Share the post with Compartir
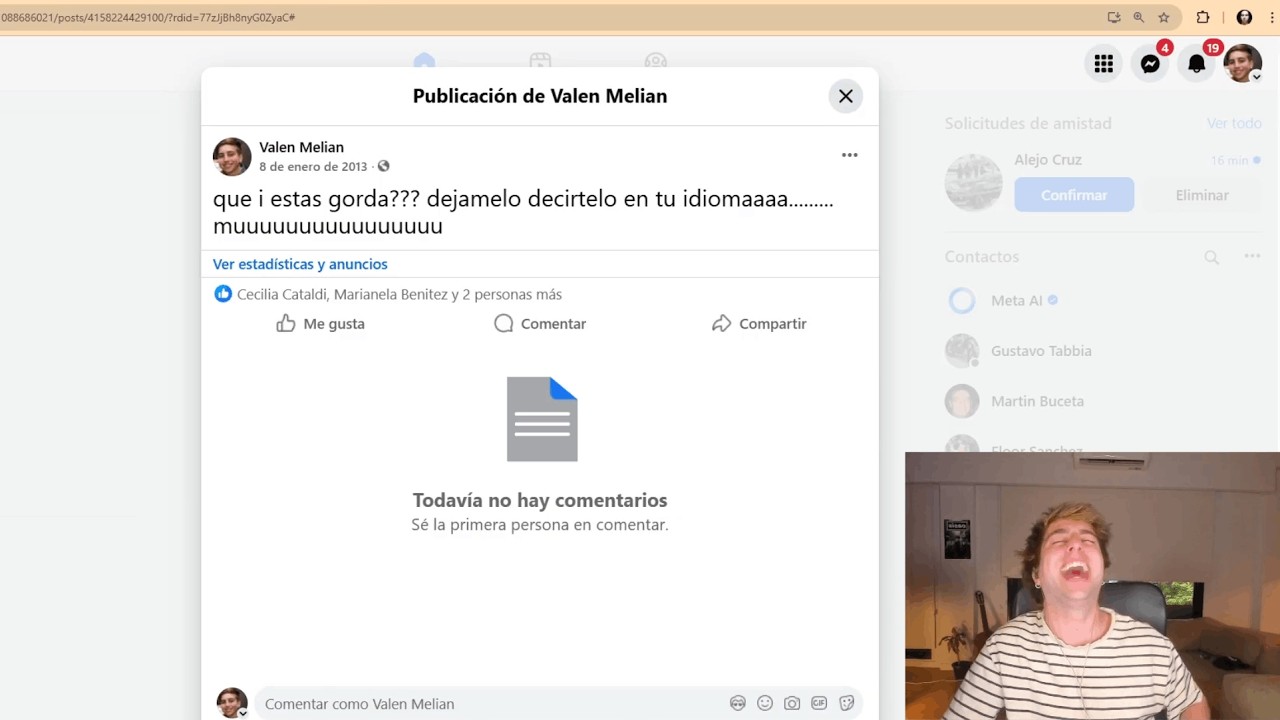Image resolution: width=1280 pixels, height=720 pixels. [x=759, y=324]
